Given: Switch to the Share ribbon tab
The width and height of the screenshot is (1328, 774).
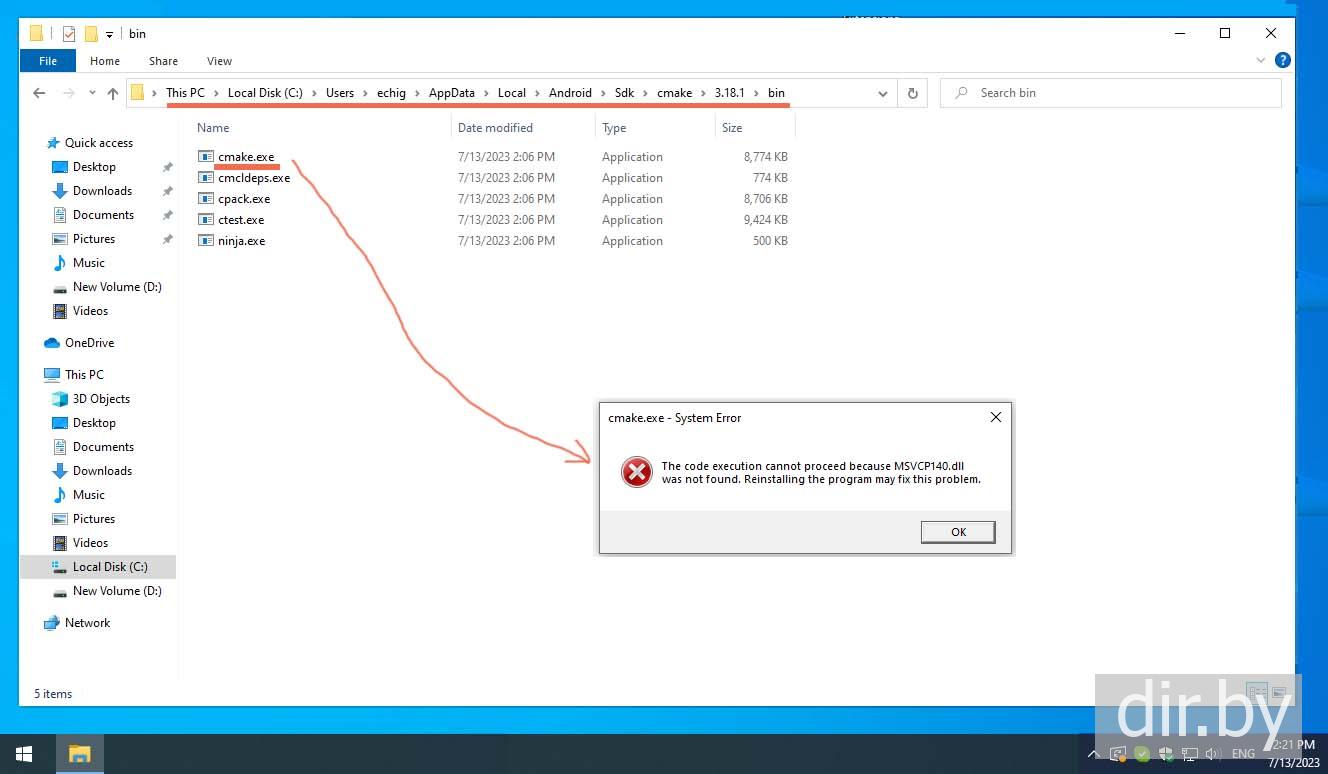Looking at the screenshot, I should (x=163, y=61).
